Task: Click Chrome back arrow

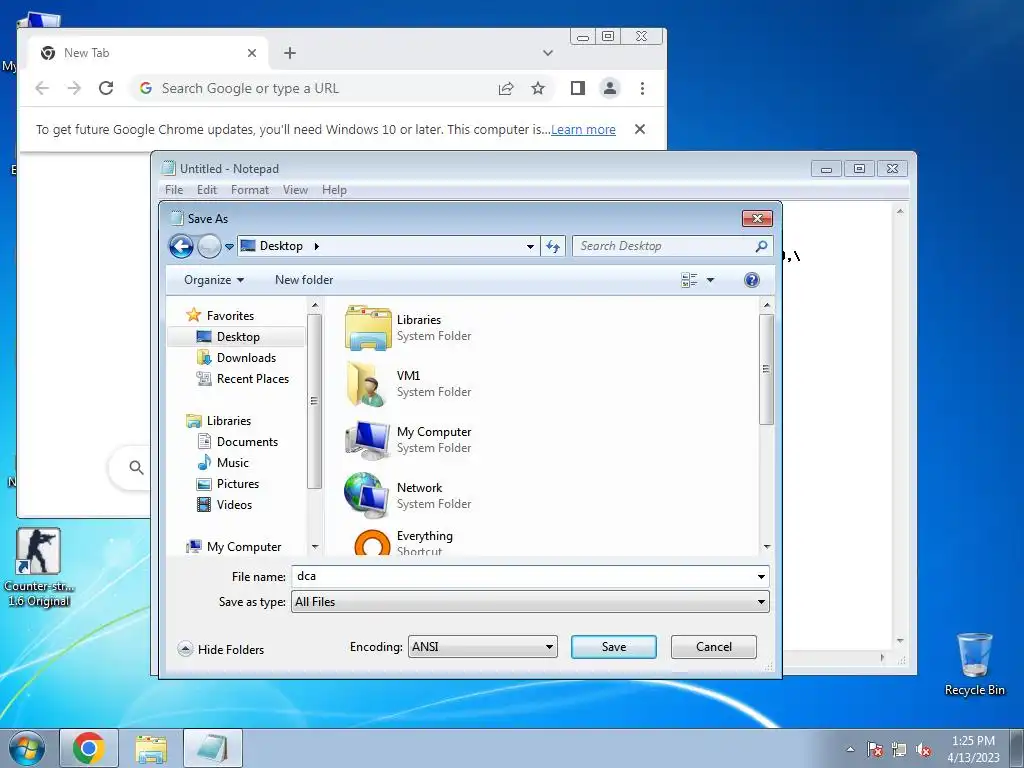Action: [42, 88]
